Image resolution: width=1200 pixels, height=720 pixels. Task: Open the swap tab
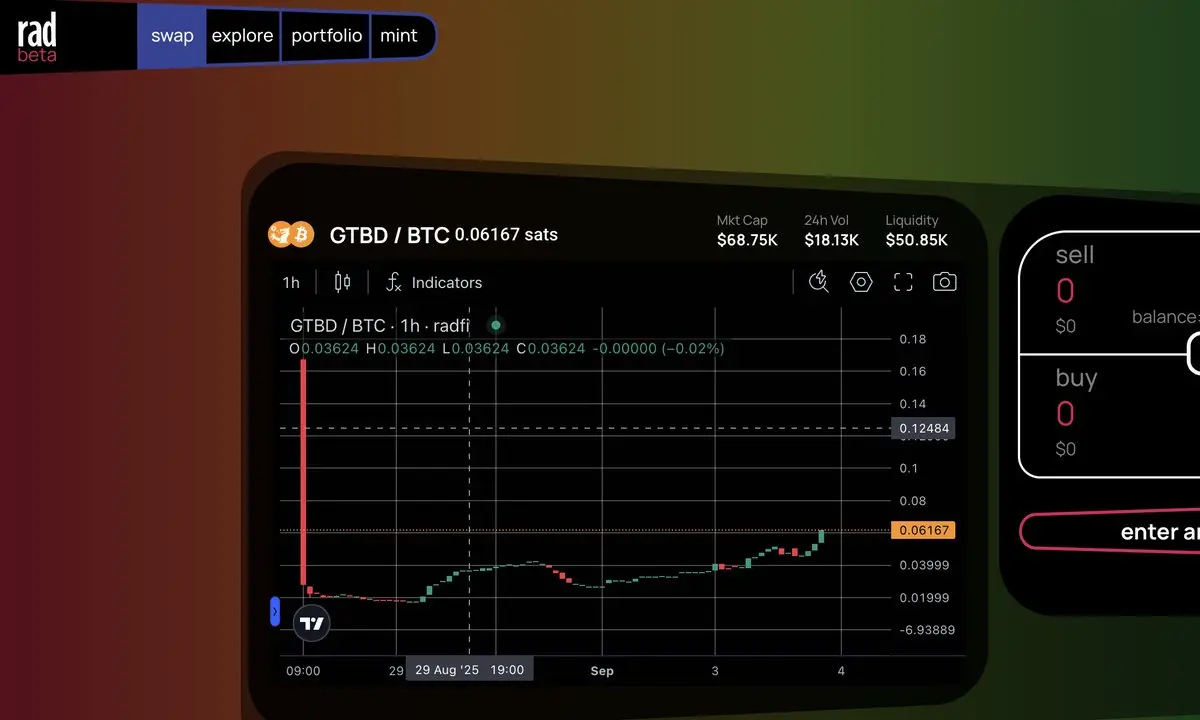coord(172,36)
